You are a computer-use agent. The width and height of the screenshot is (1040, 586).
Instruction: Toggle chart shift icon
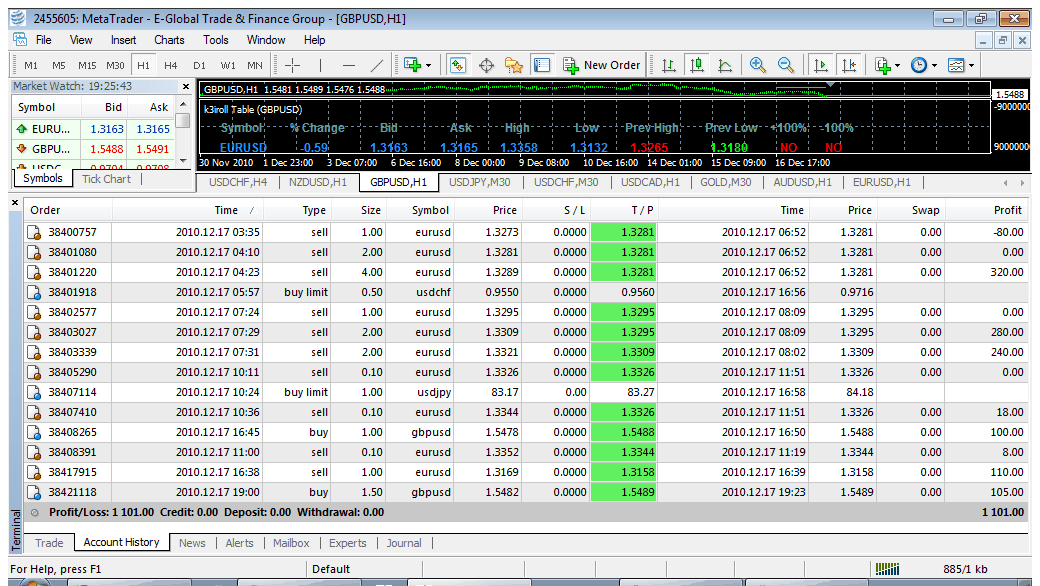coord(849,65)
